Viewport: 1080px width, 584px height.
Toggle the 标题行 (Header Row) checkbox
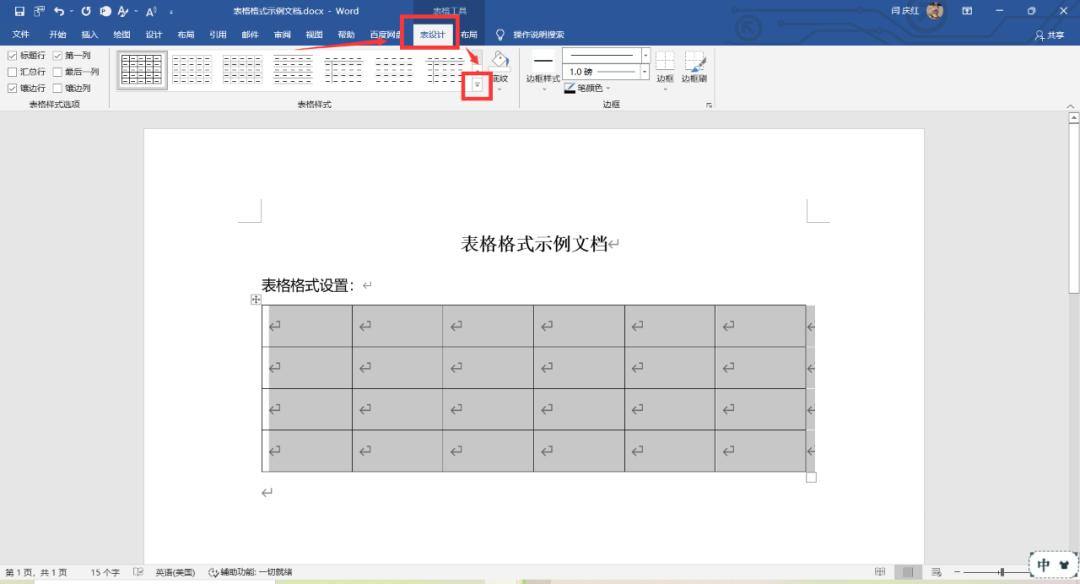click(x=12, y=55)
